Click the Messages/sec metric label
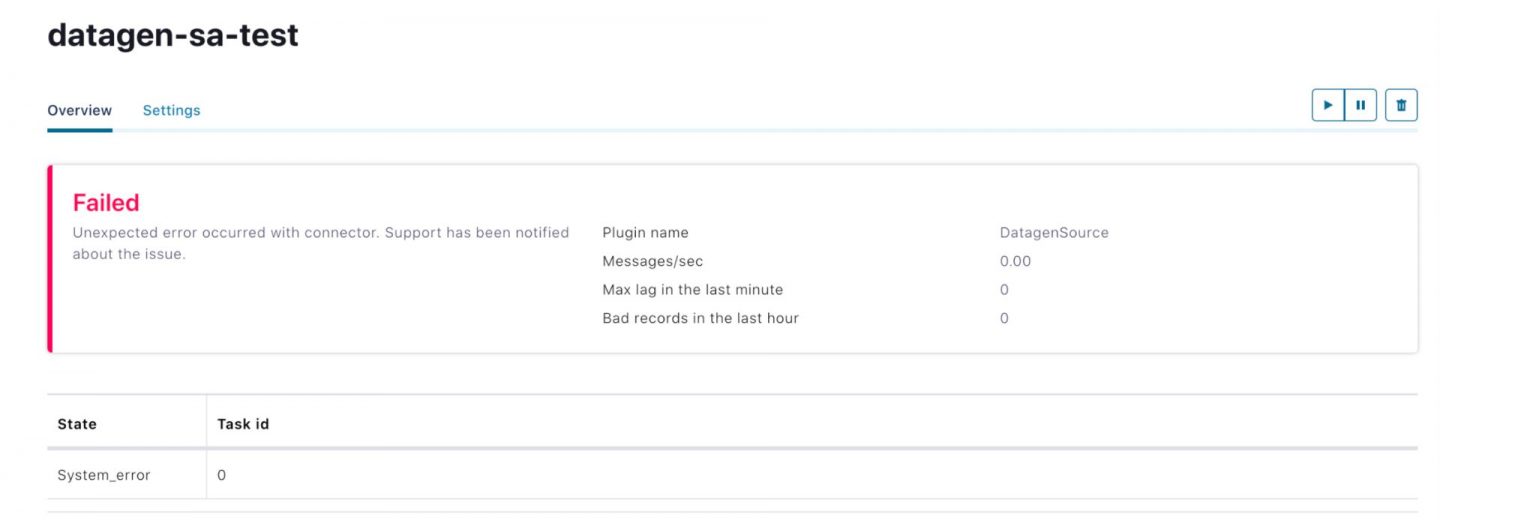This screenshot has height=530, width=1536. click(653, 261)
